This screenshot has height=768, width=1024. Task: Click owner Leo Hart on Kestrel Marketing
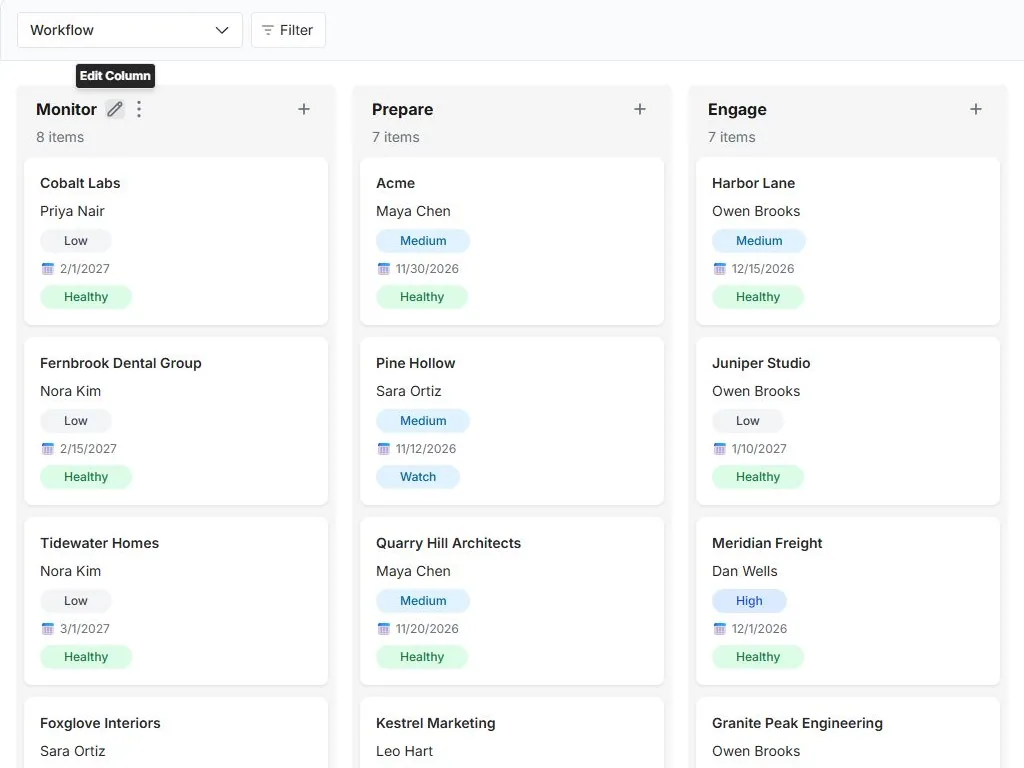coord(404,752)
